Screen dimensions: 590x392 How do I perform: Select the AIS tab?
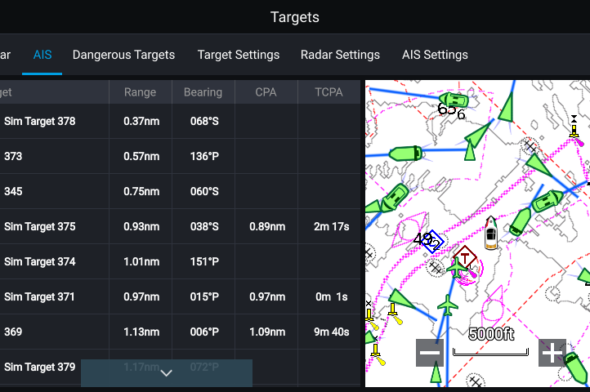[x=42, y=55]
